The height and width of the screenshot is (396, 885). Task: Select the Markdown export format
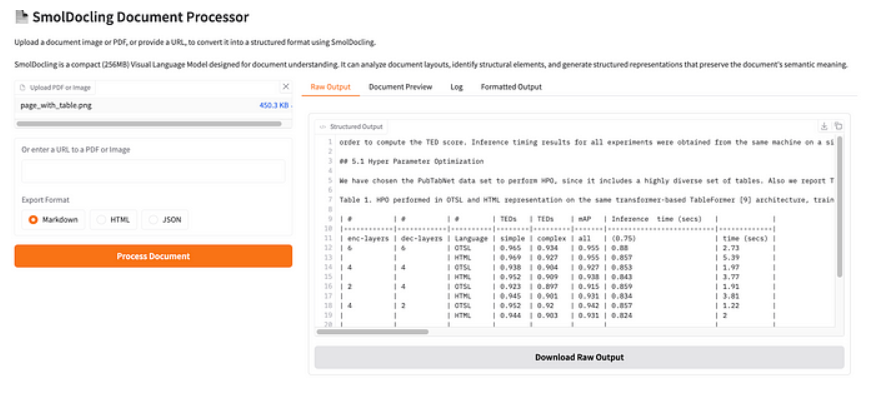[53, 220]
